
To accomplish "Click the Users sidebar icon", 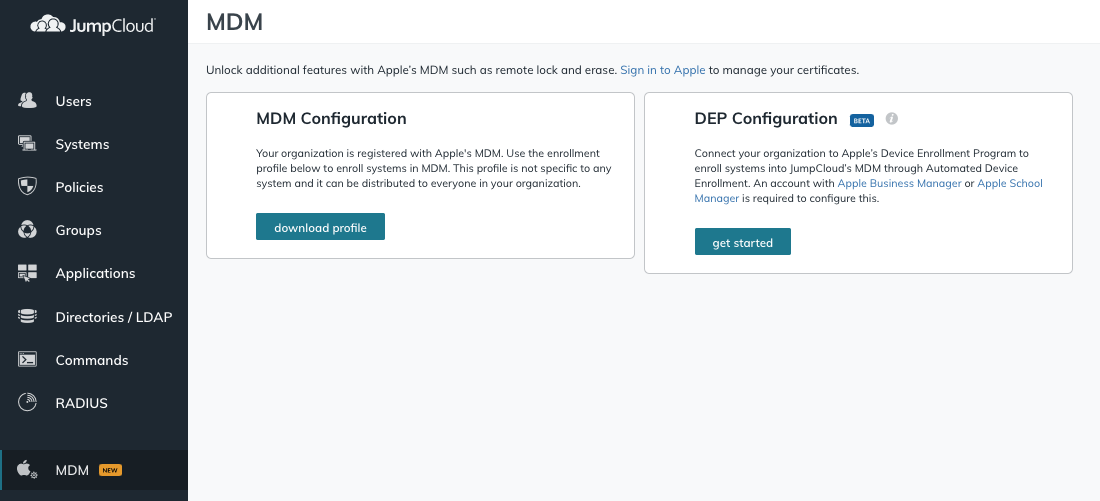I will [27, 101].
